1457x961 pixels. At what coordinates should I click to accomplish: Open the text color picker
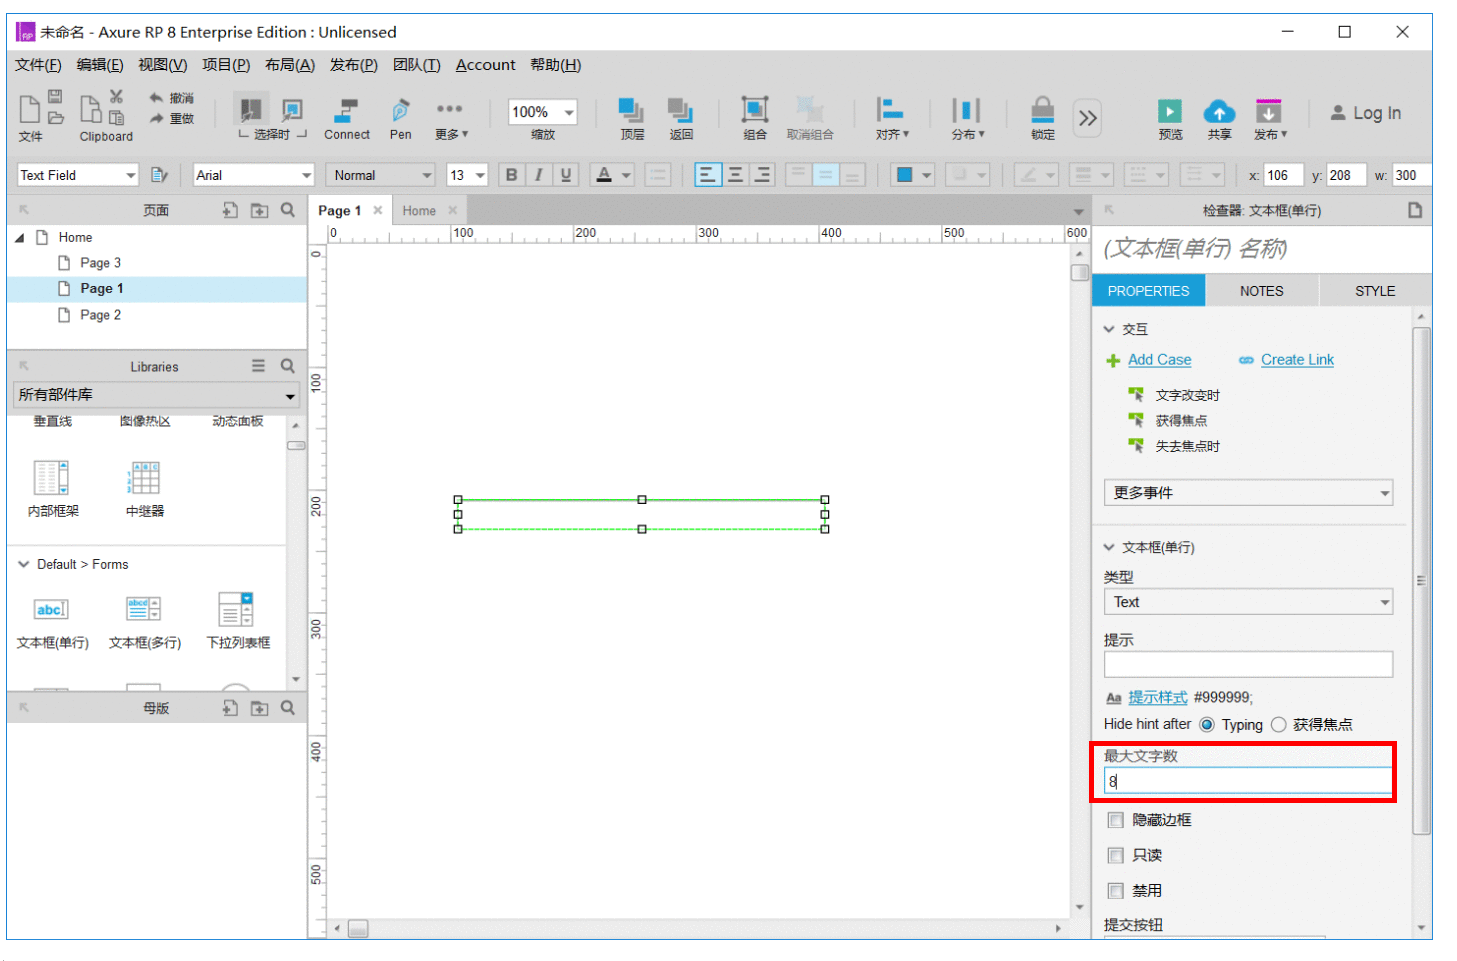(613, 175)
